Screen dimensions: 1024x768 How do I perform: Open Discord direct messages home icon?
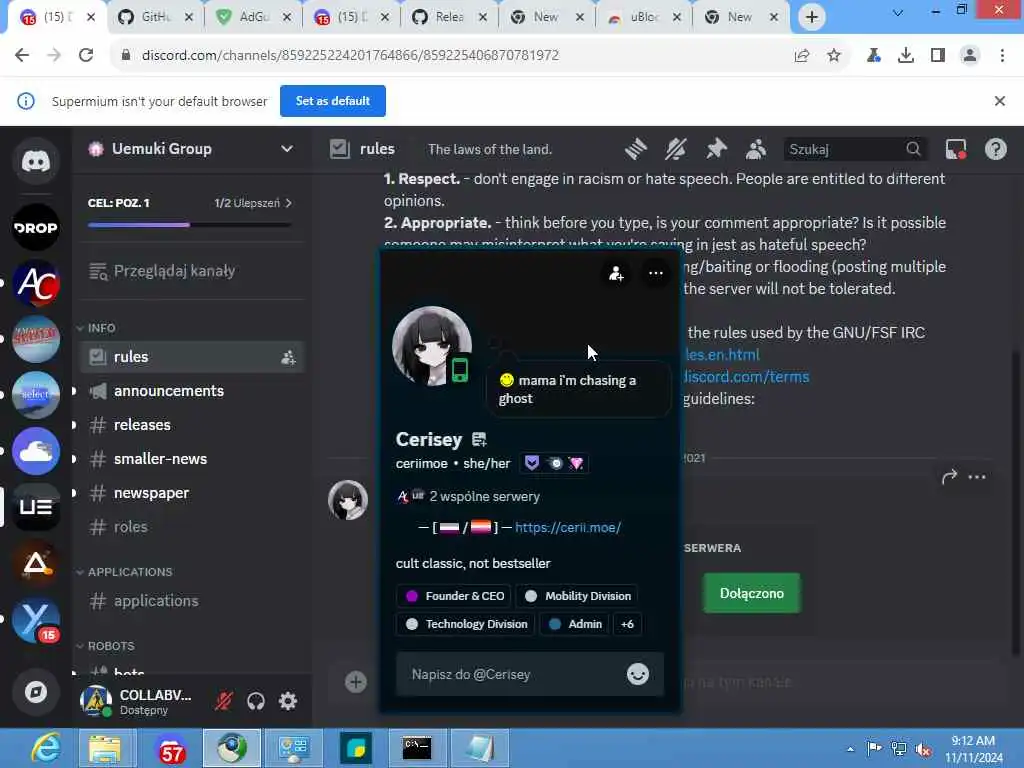pyautogui.click(x=36, y=161)
